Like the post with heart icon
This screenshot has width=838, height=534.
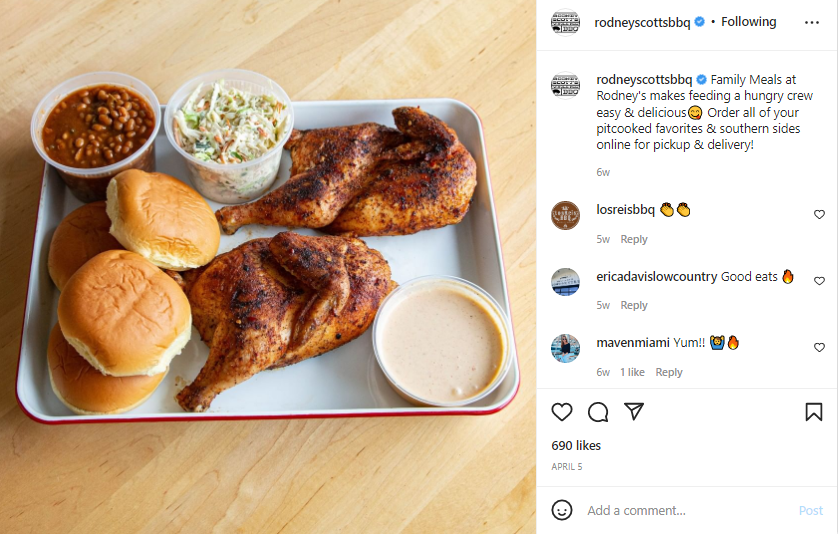point(562,412)
